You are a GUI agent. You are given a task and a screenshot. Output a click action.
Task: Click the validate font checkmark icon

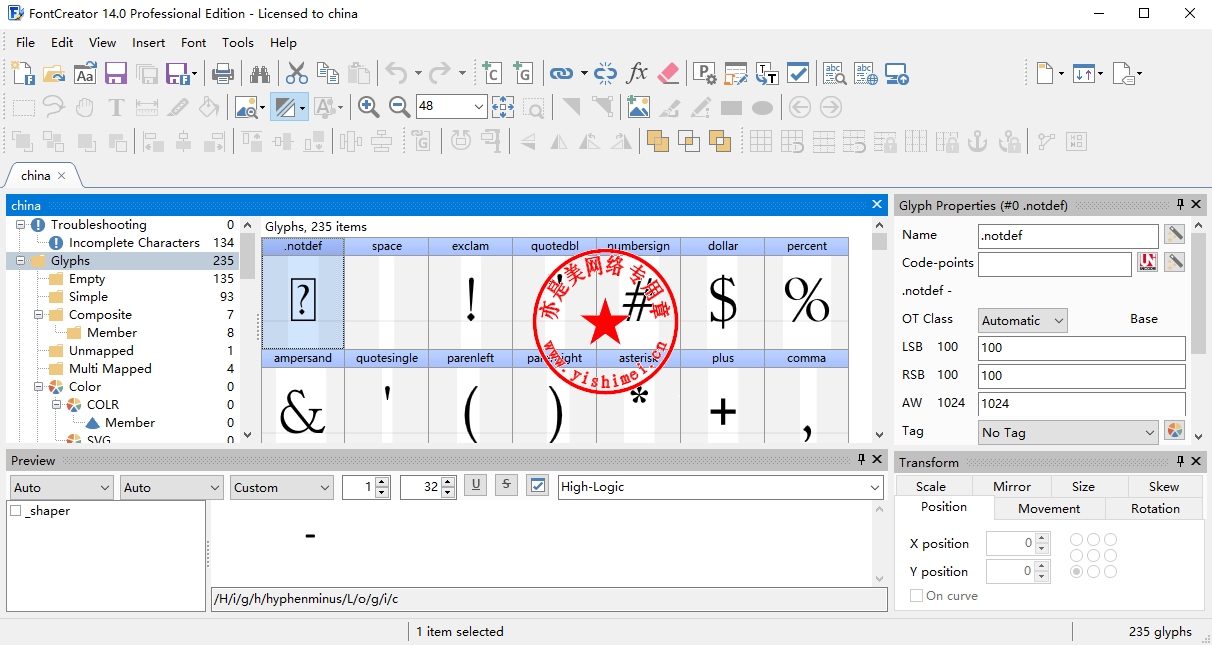click(798, 73)
